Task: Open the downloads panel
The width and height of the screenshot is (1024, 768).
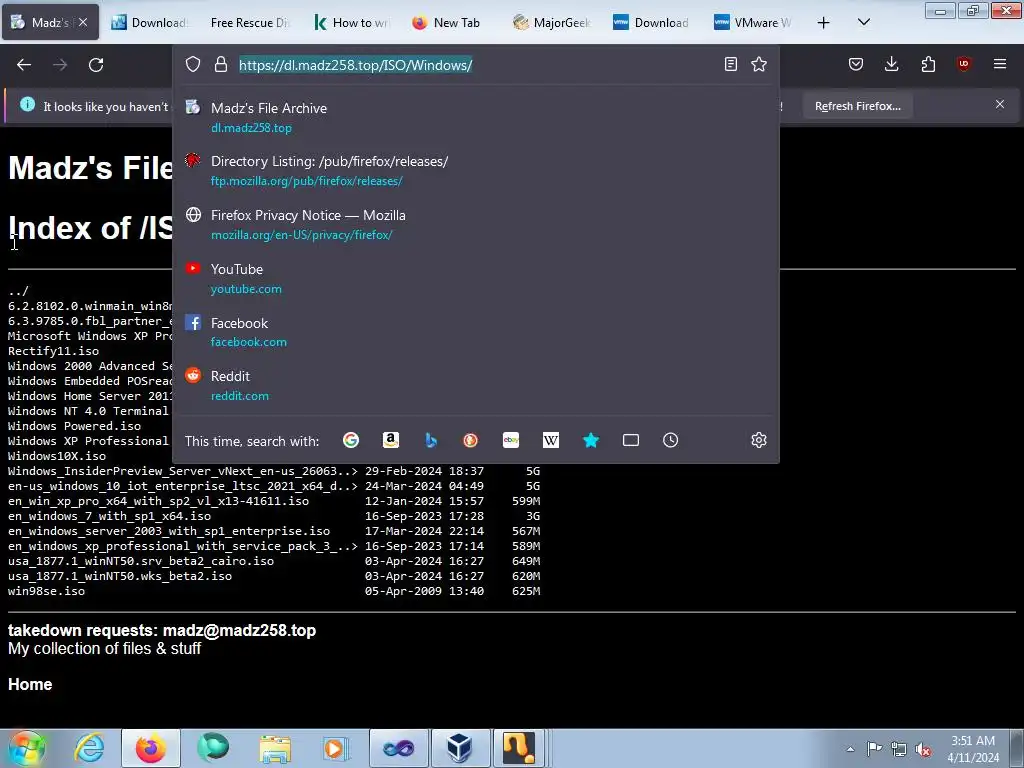Action: pos(891,64)
